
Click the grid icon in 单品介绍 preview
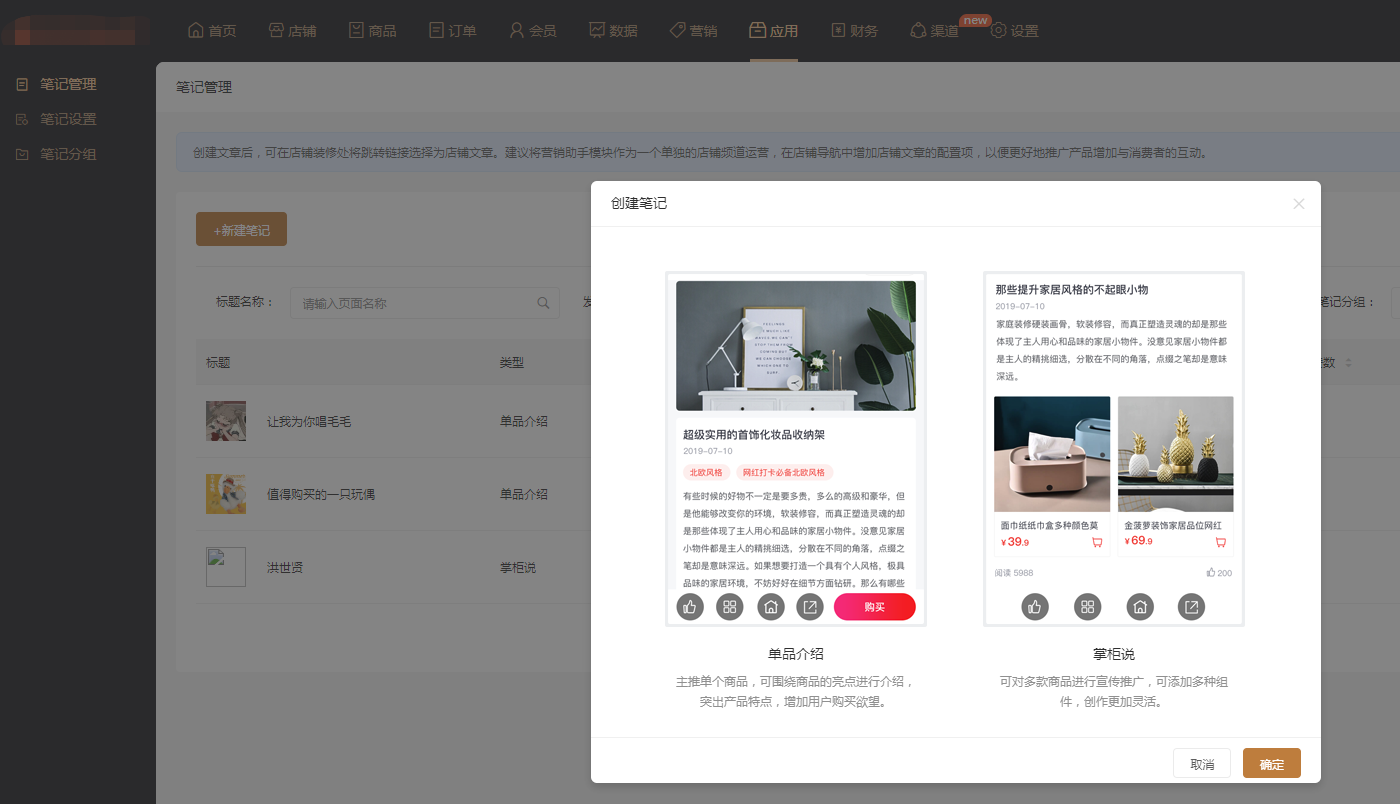[730, 607]
